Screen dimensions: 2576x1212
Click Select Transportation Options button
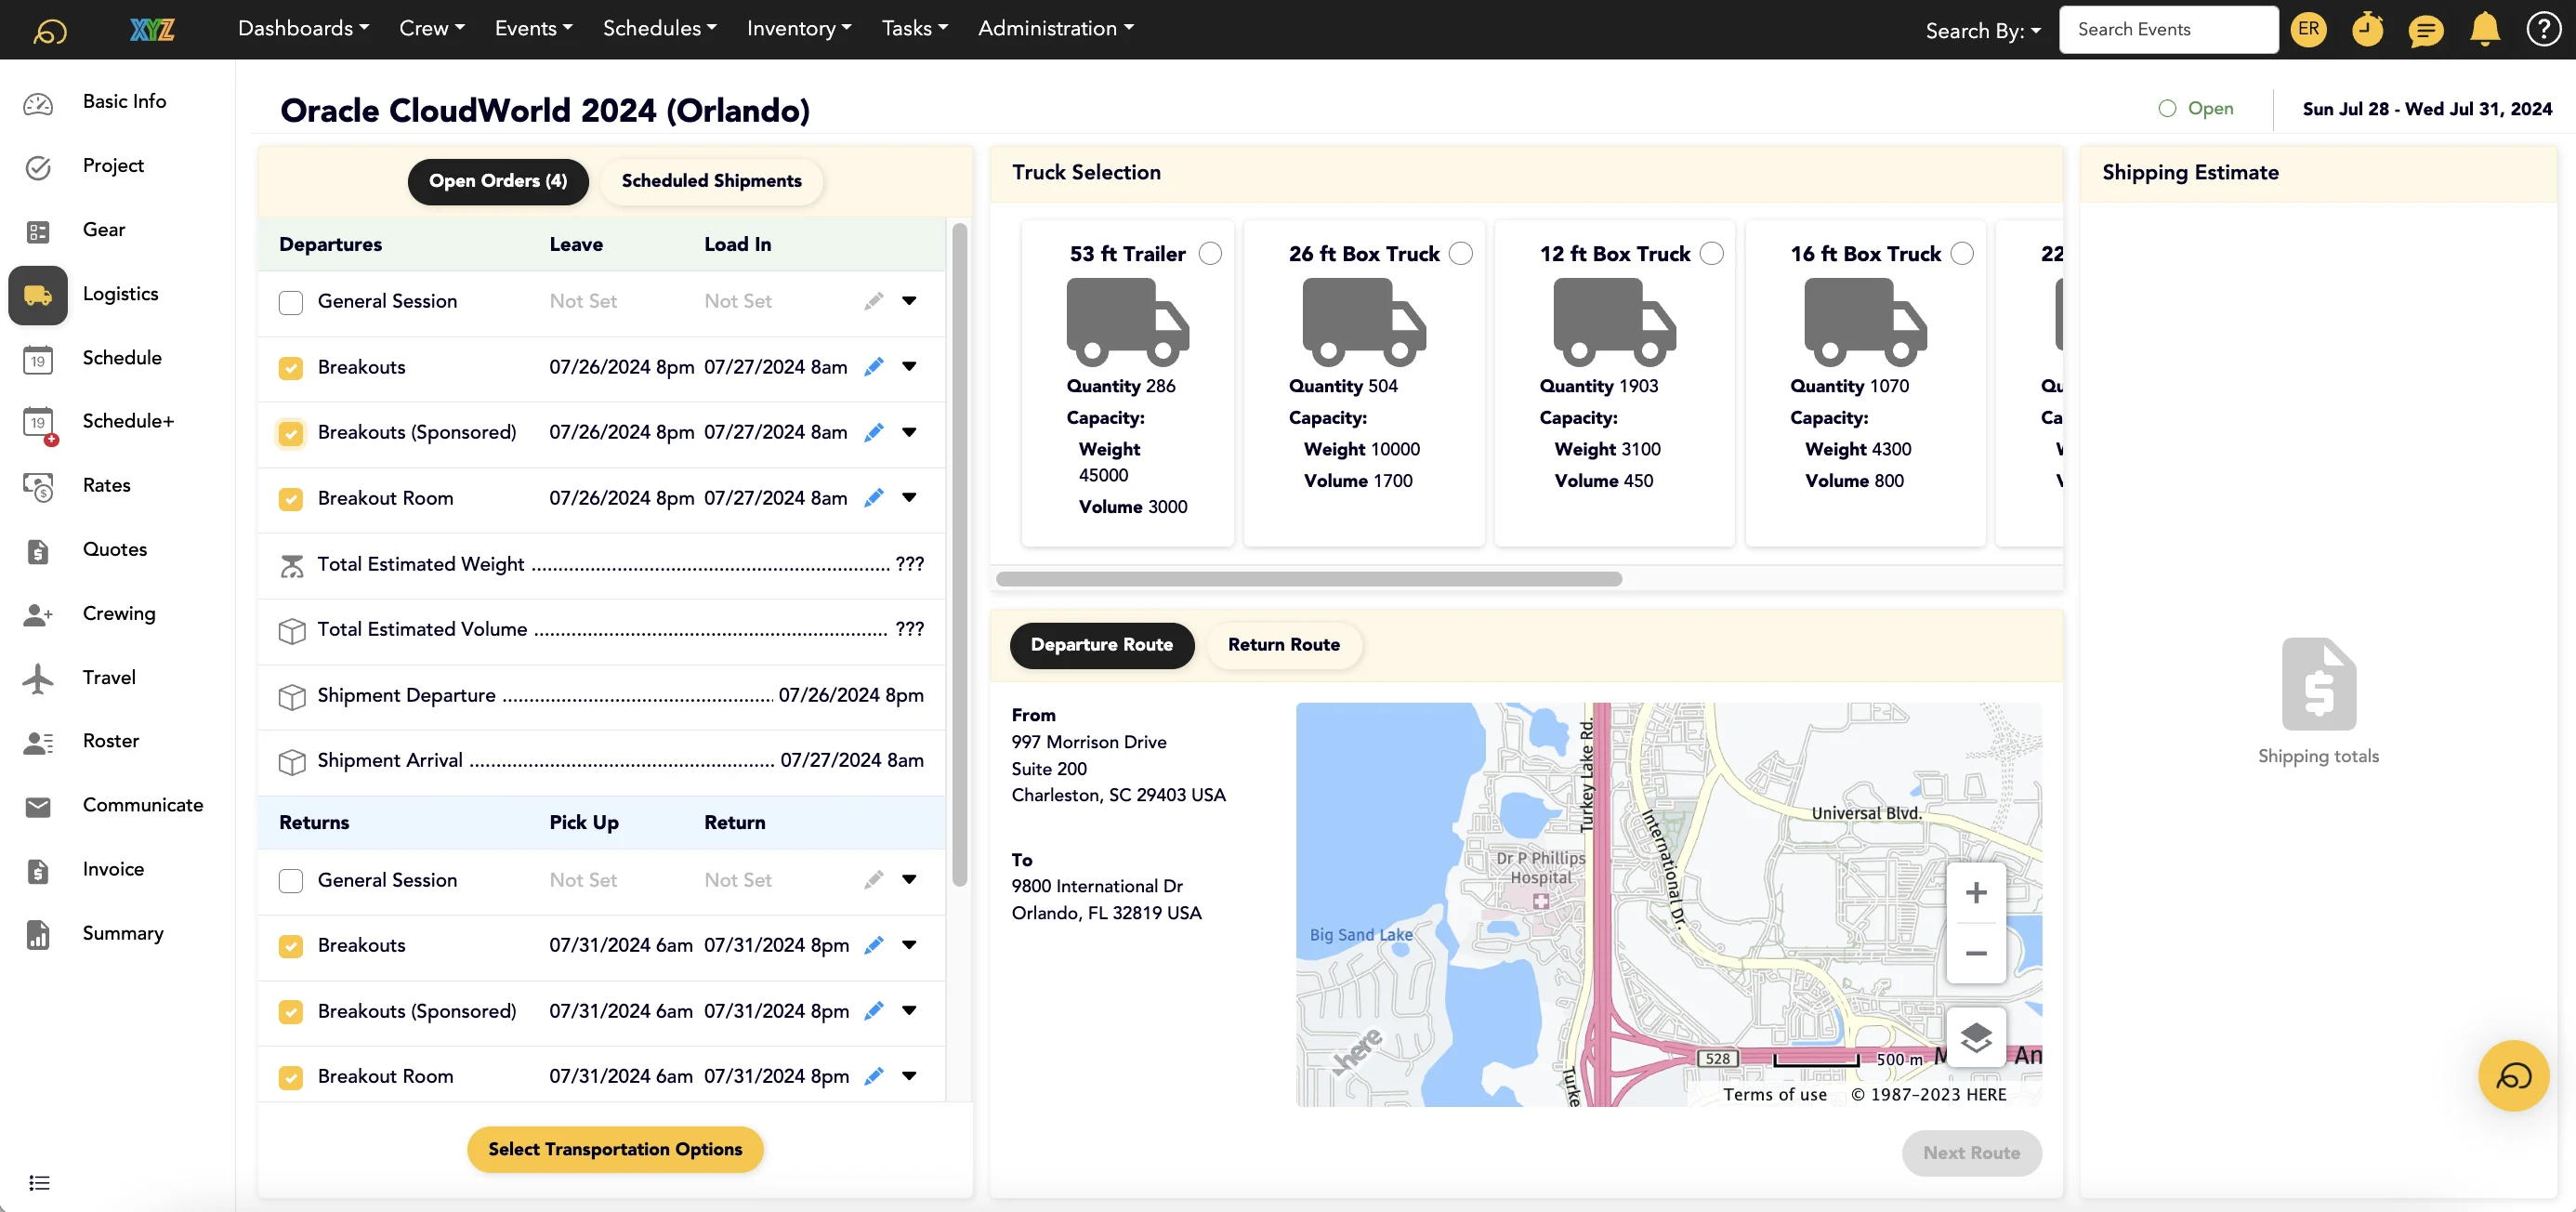615,1150
